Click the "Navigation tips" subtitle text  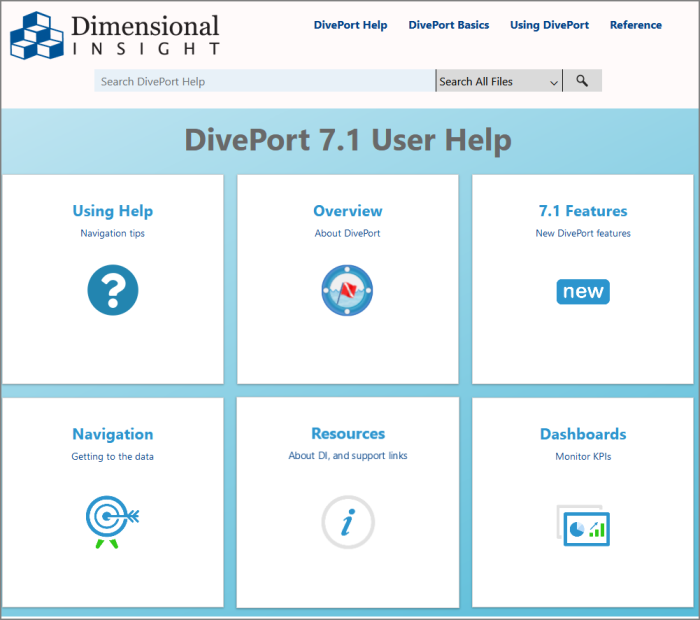[112, 233]
